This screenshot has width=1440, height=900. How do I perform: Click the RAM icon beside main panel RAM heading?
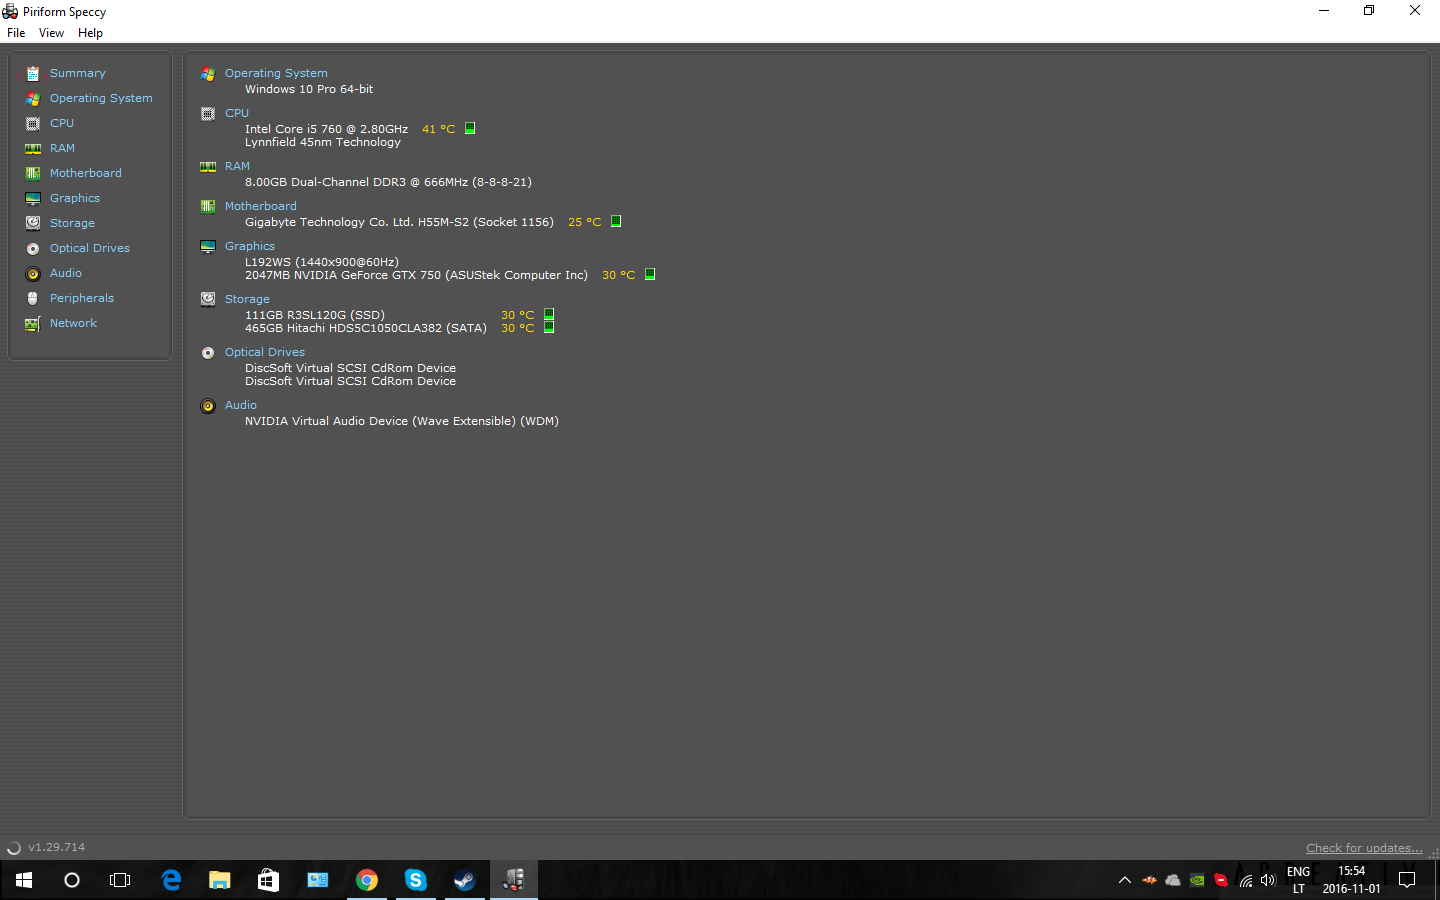(x=208, y=166)
